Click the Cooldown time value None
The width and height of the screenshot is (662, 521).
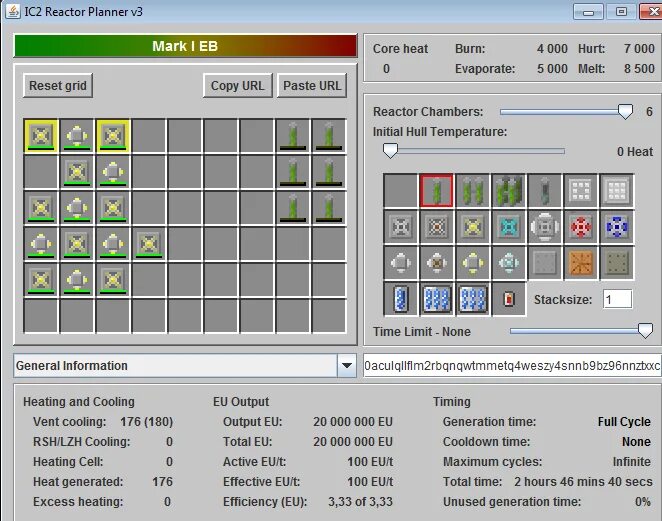[636, 442]
